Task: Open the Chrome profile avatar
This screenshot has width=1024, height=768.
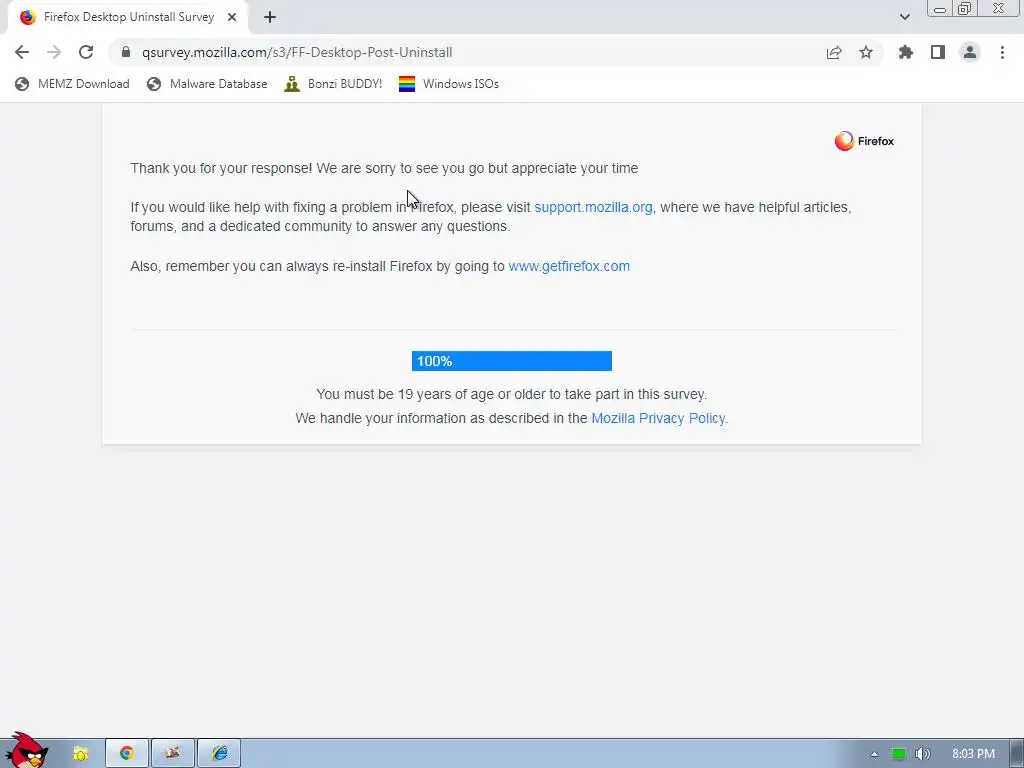Action: 970,52
